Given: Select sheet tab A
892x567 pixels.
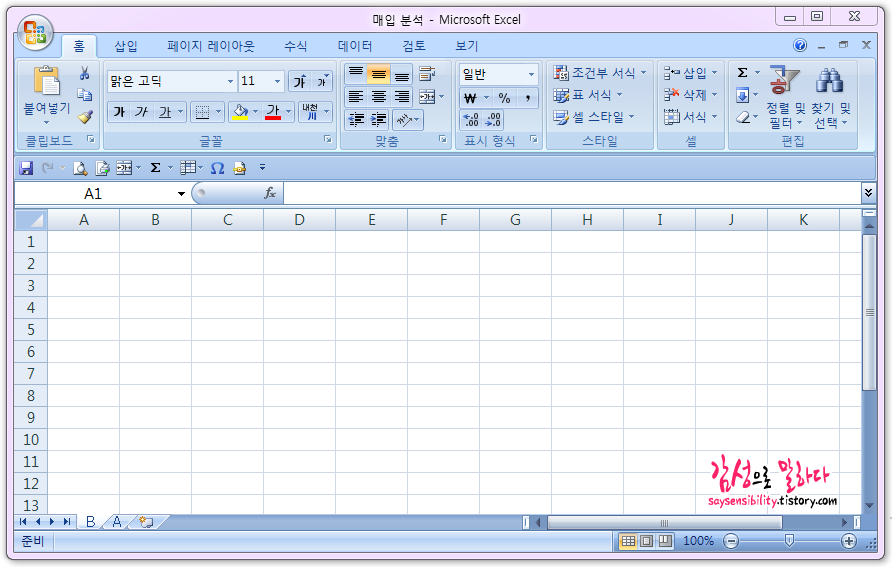Looking at the screenshot, I should (x=117, y=522).
